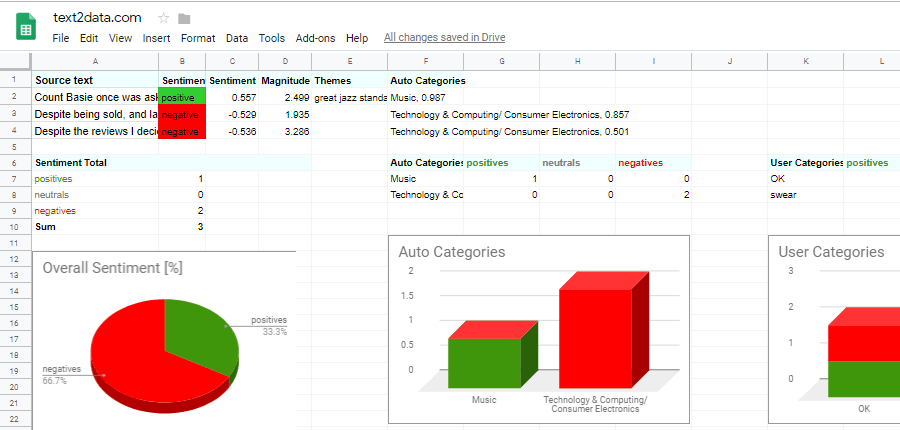Viewport: 900px width, 430px height.
Task: Select the negative cell in row 3
Action: click(x=182, y=114)
